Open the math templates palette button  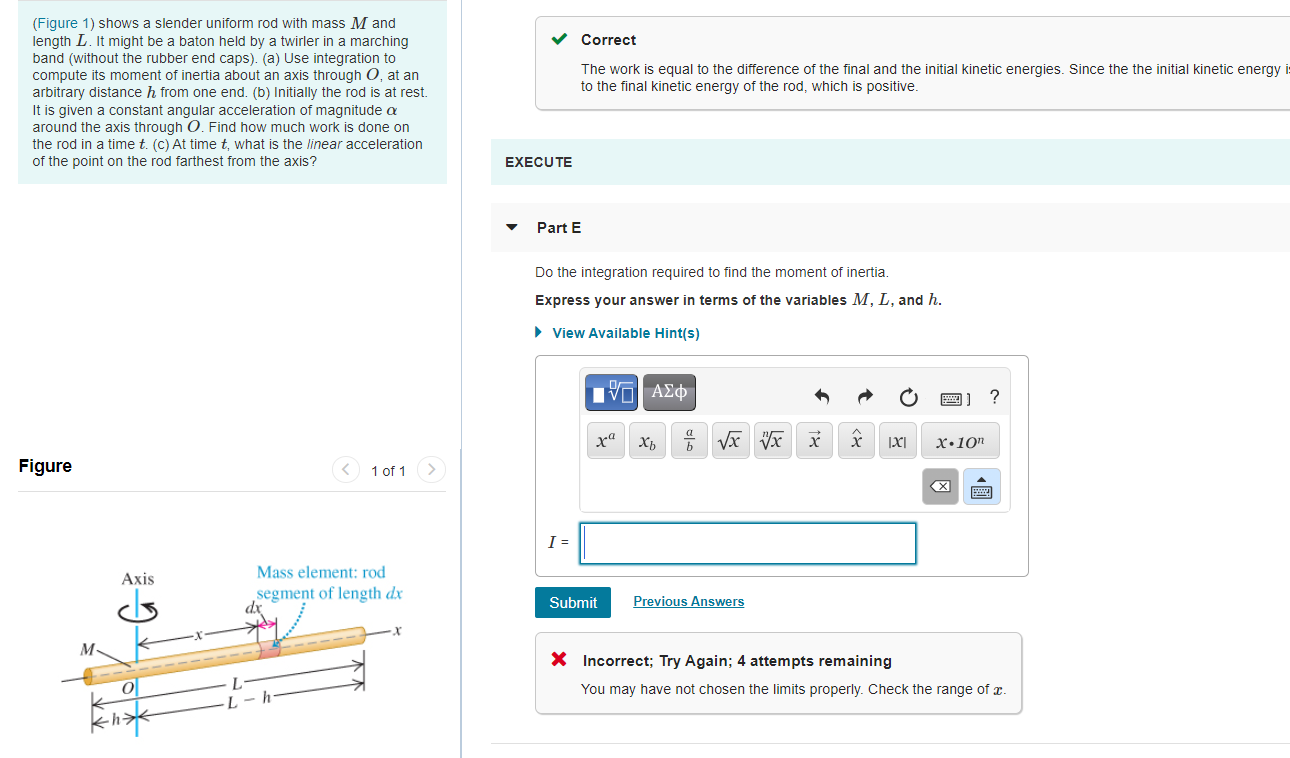tap(612, 392)
